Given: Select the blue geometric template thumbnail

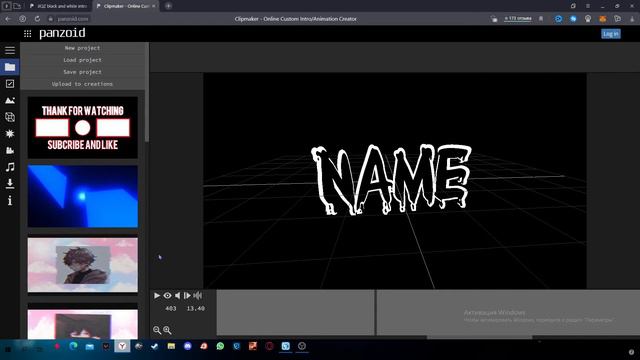Looking at the screenshot, I should pos(83,196).
